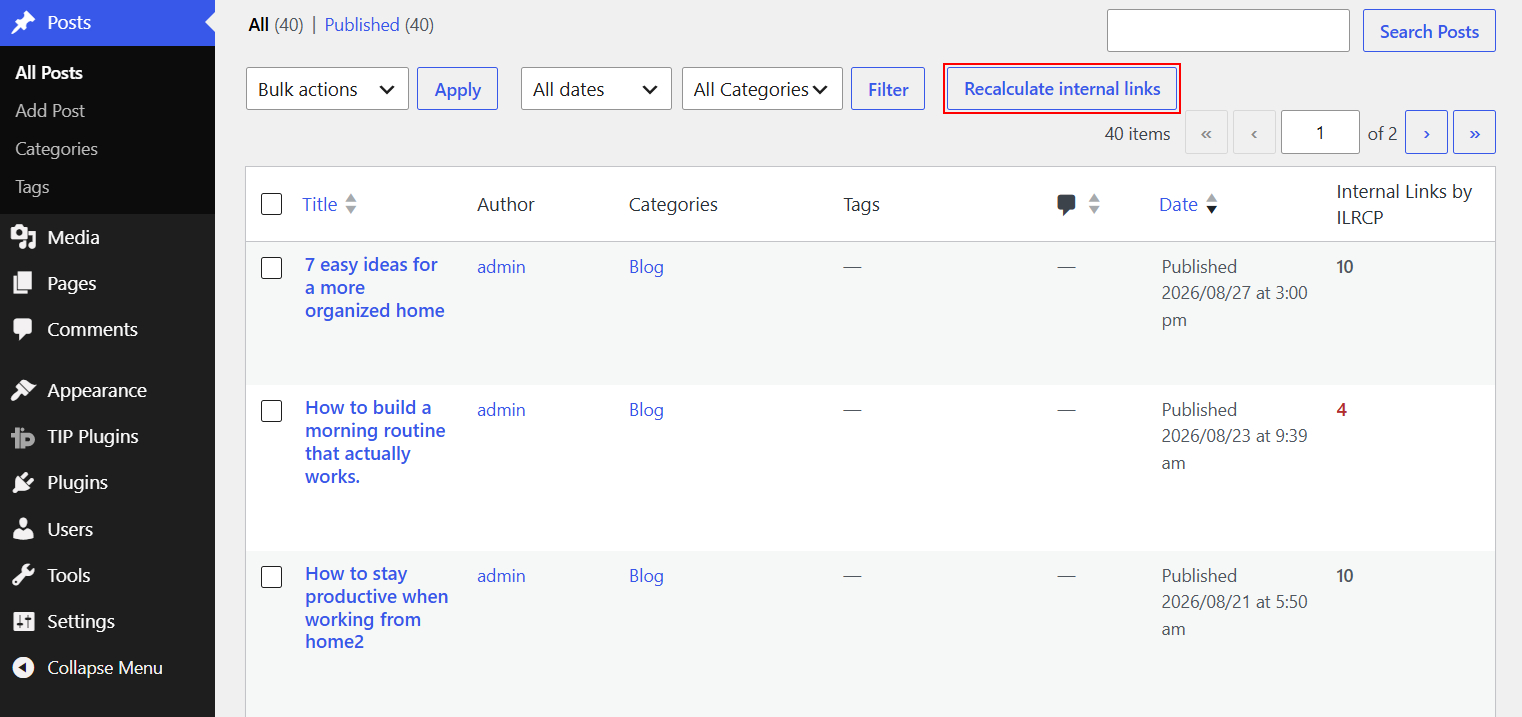The height and width of the screenshot is (717, 1522).
Task: Click the Appearance paintbrush icon
Action: pyautogui.click(x=23, y=390)
